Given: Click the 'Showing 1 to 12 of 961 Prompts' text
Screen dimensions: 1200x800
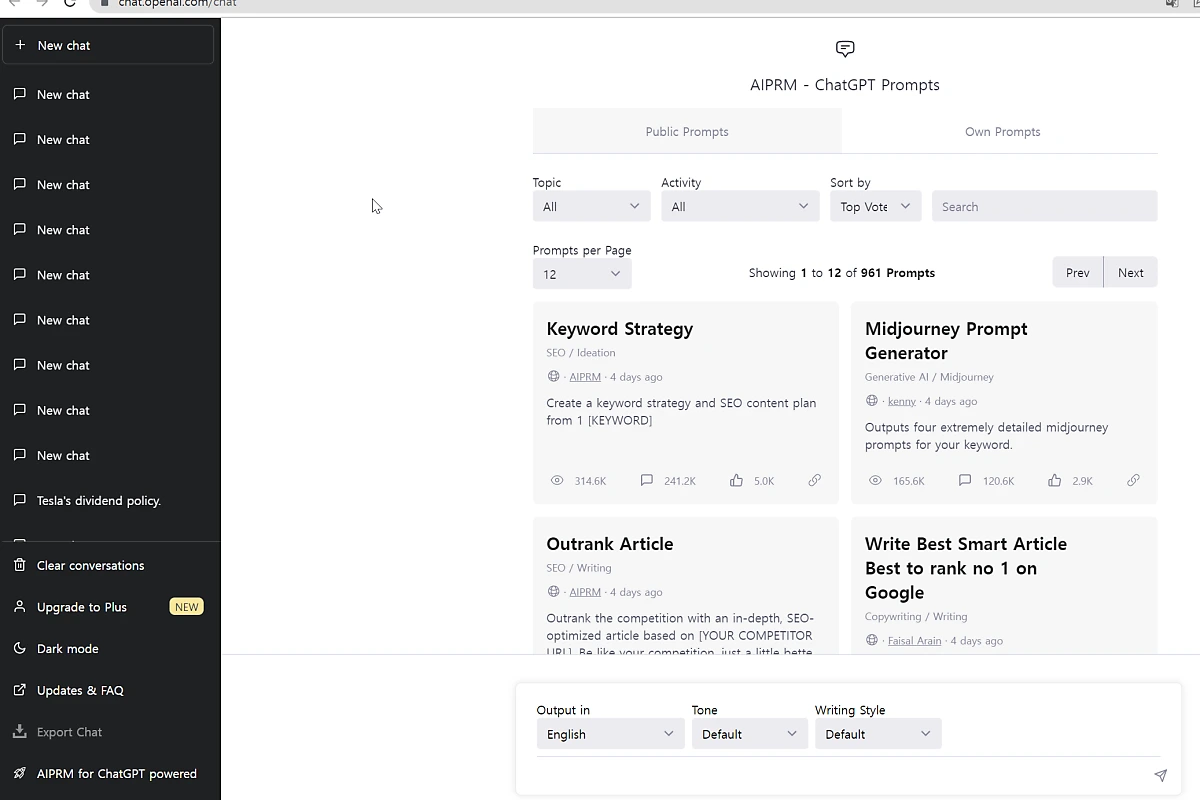Looking at the screenshot, I should [x=842, y=273].
